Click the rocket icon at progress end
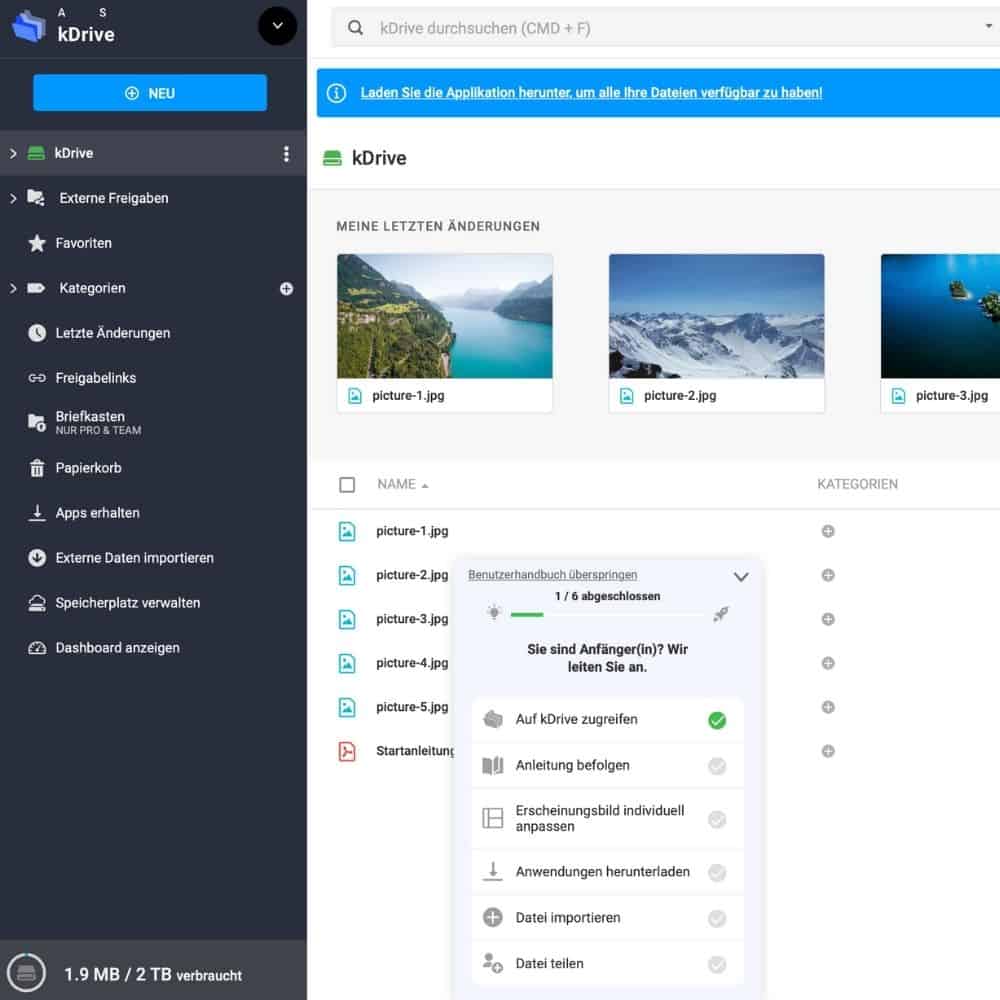Viewport: 1000px width, 1000px height. [x=721, y=614]
